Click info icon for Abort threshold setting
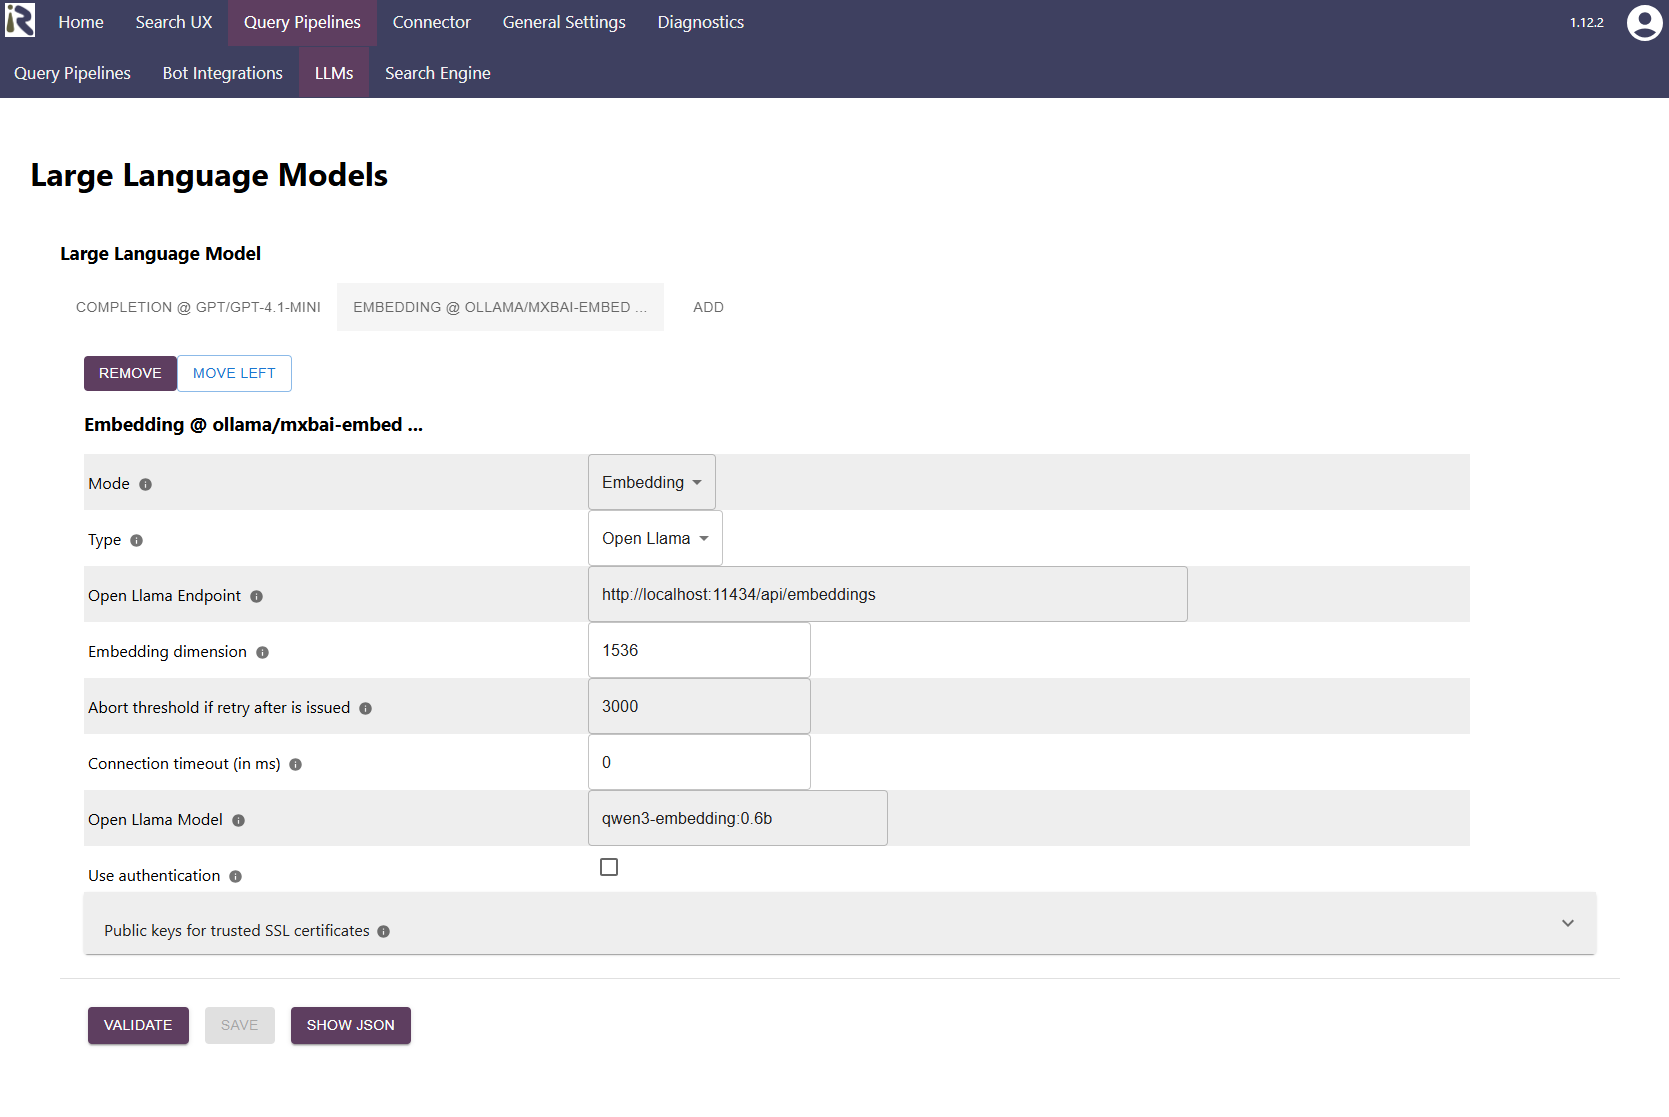1669x1117 pixels. 366,708
